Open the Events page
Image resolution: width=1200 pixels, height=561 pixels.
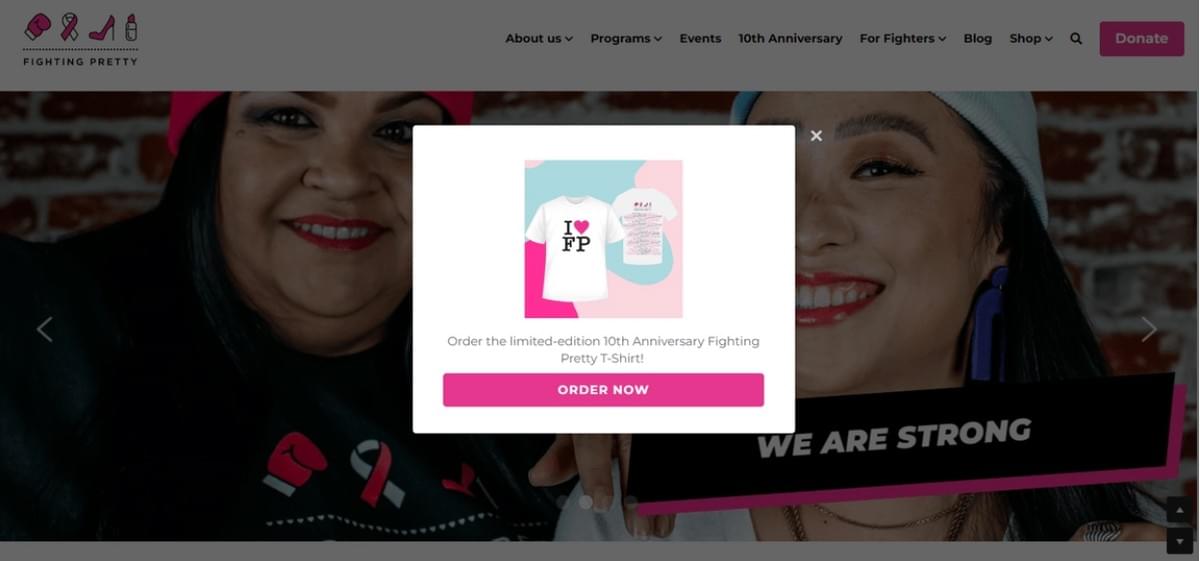pyautogui.click(x=700, y=39)
